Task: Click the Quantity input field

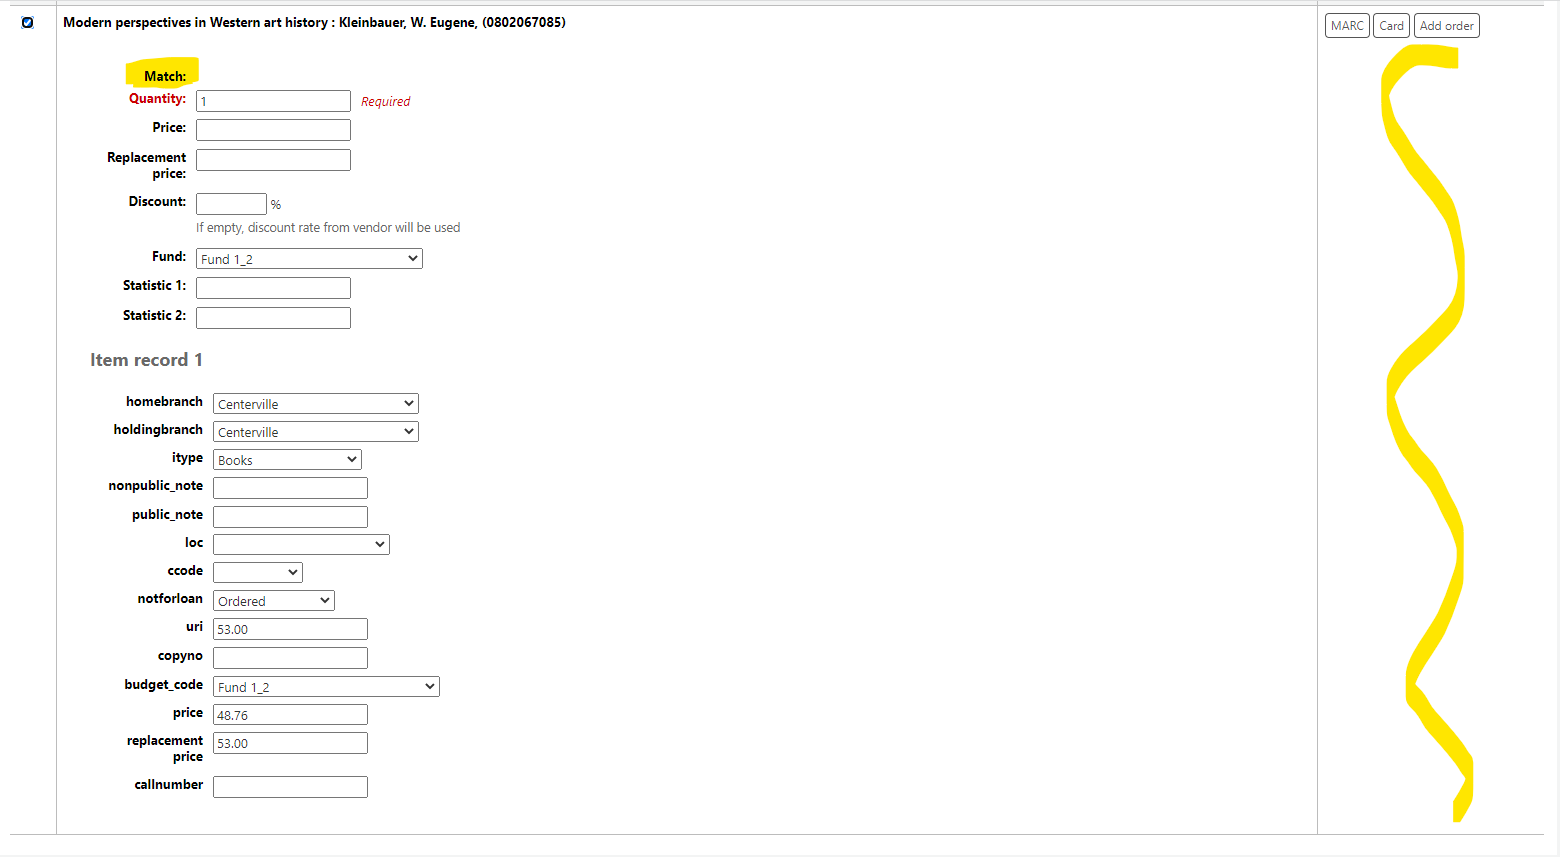Action: [x=273, y=101]
